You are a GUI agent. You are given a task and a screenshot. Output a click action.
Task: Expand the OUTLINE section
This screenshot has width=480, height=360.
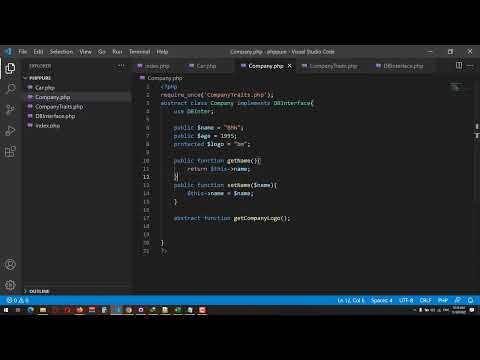pyautogui.click(x=39, y=291)
